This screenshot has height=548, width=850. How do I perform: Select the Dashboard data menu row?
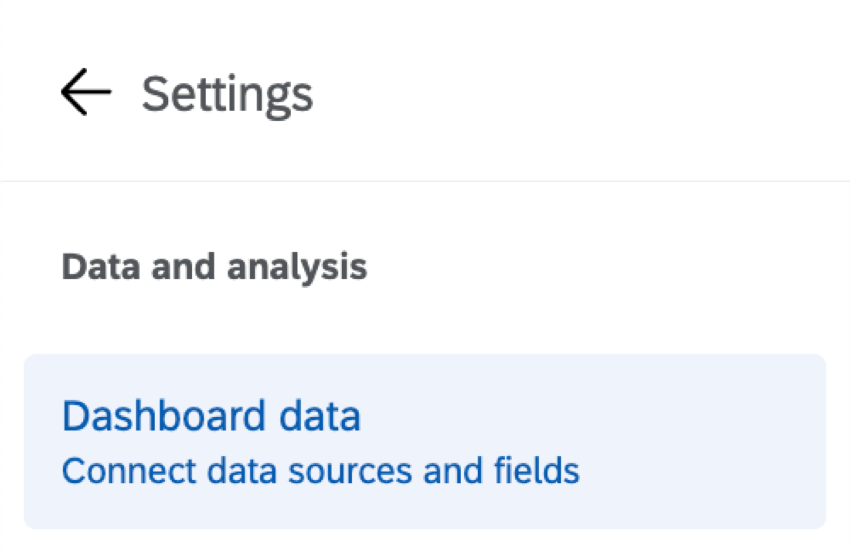click(424, 441)
